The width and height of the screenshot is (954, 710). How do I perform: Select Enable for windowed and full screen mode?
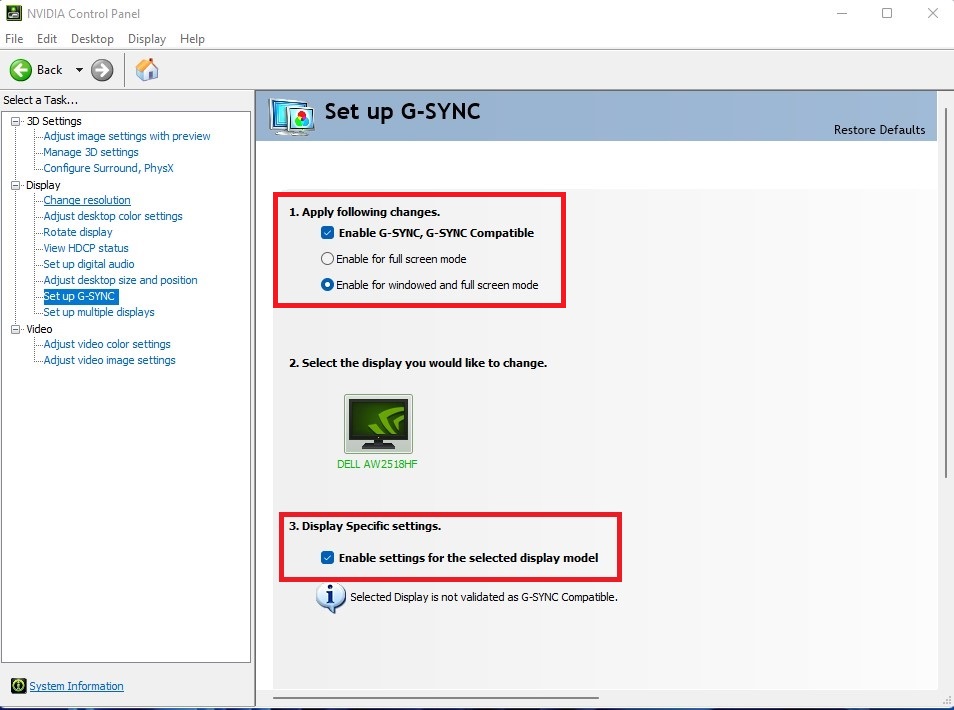[x=327, y=285]
